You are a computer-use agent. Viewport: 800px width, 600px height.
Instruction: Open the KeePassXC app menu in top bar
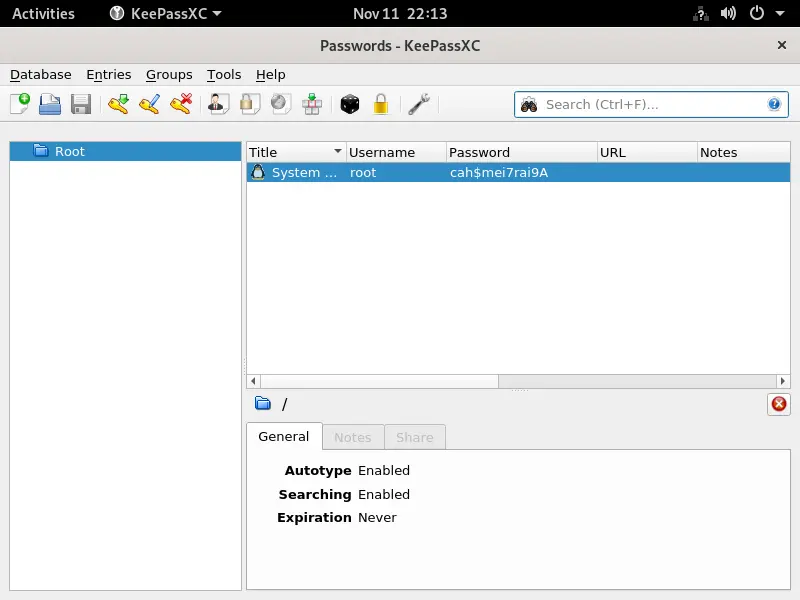[x=165, y=13]
